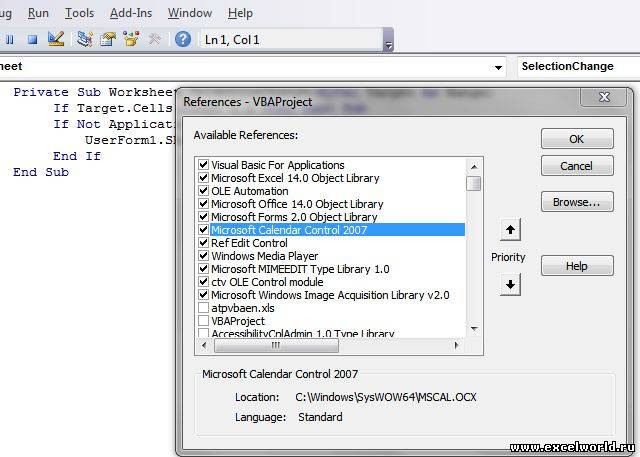Select 'Ref Edit Control' list row text
Viewport: 640px width, 457px height.
click(249, 243)
